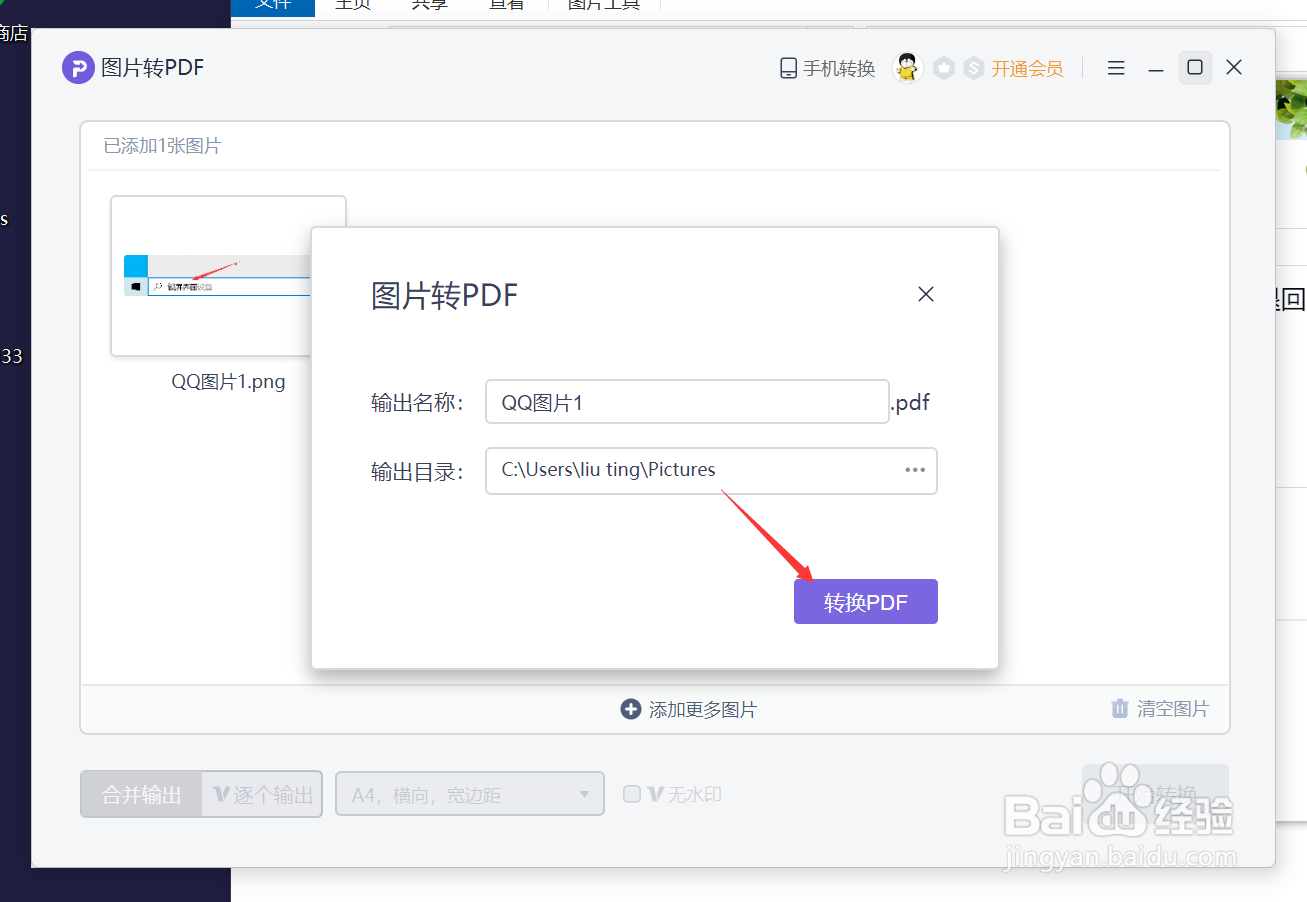Open the hamburger menu icon
1307x902 pixels.
click(x=1115, y=67)
